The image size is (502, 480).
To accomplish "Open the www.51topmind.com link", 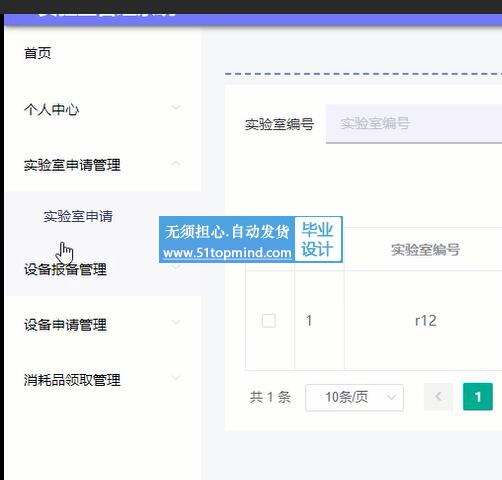I will click(x=227, y=253).
